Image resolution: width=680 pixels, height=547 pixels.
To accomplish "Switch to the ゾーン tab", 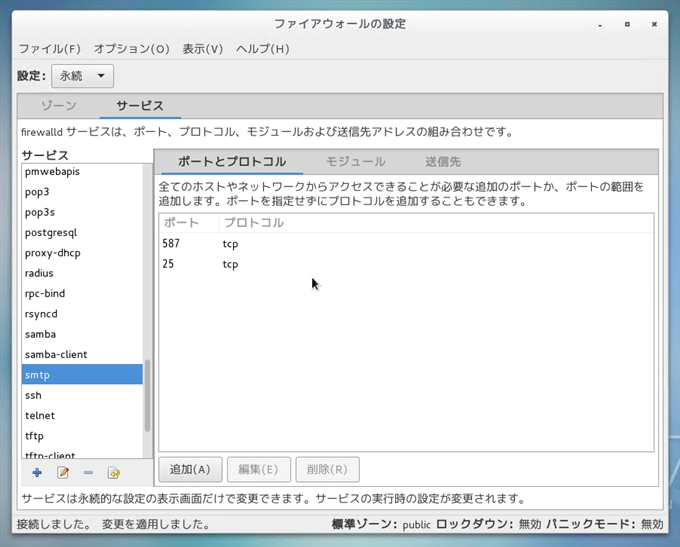I will 59,106.
